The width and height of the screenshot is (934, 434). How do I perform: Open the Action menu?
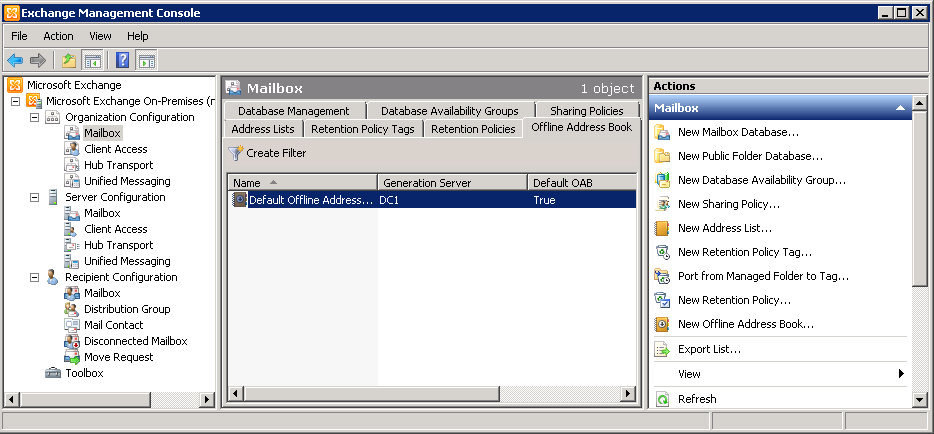[x=58, y=36]
